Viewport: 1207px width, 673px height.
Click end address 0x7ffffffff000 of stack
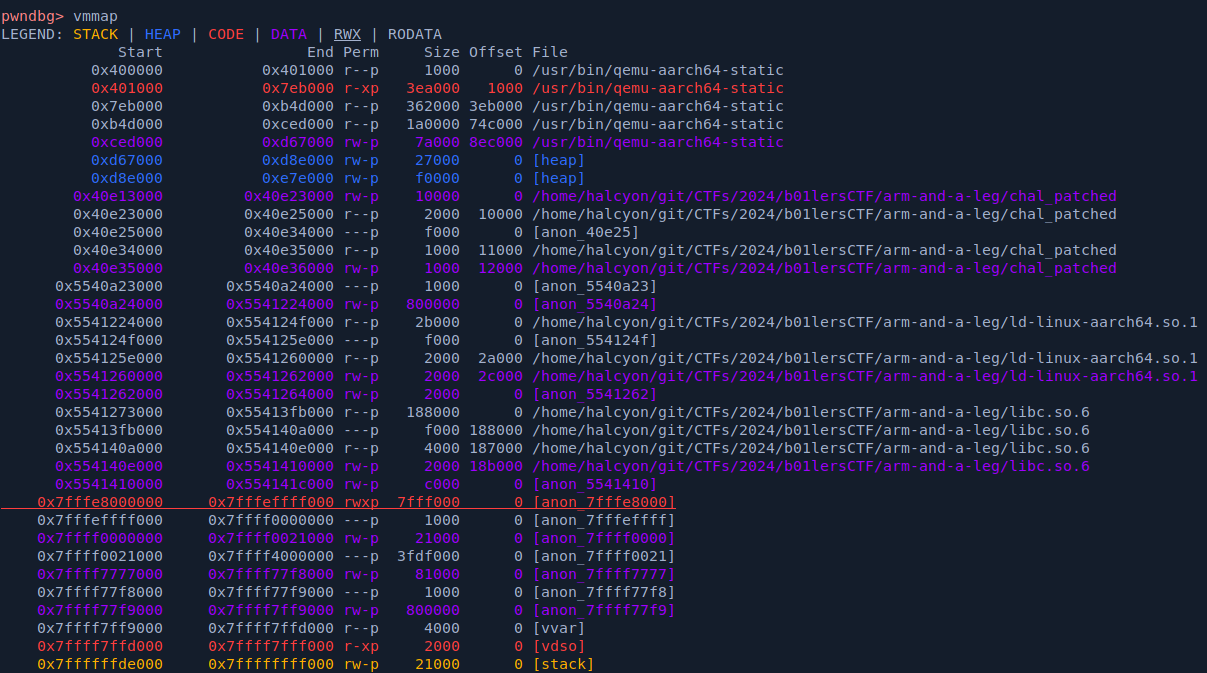pos(270,664)
